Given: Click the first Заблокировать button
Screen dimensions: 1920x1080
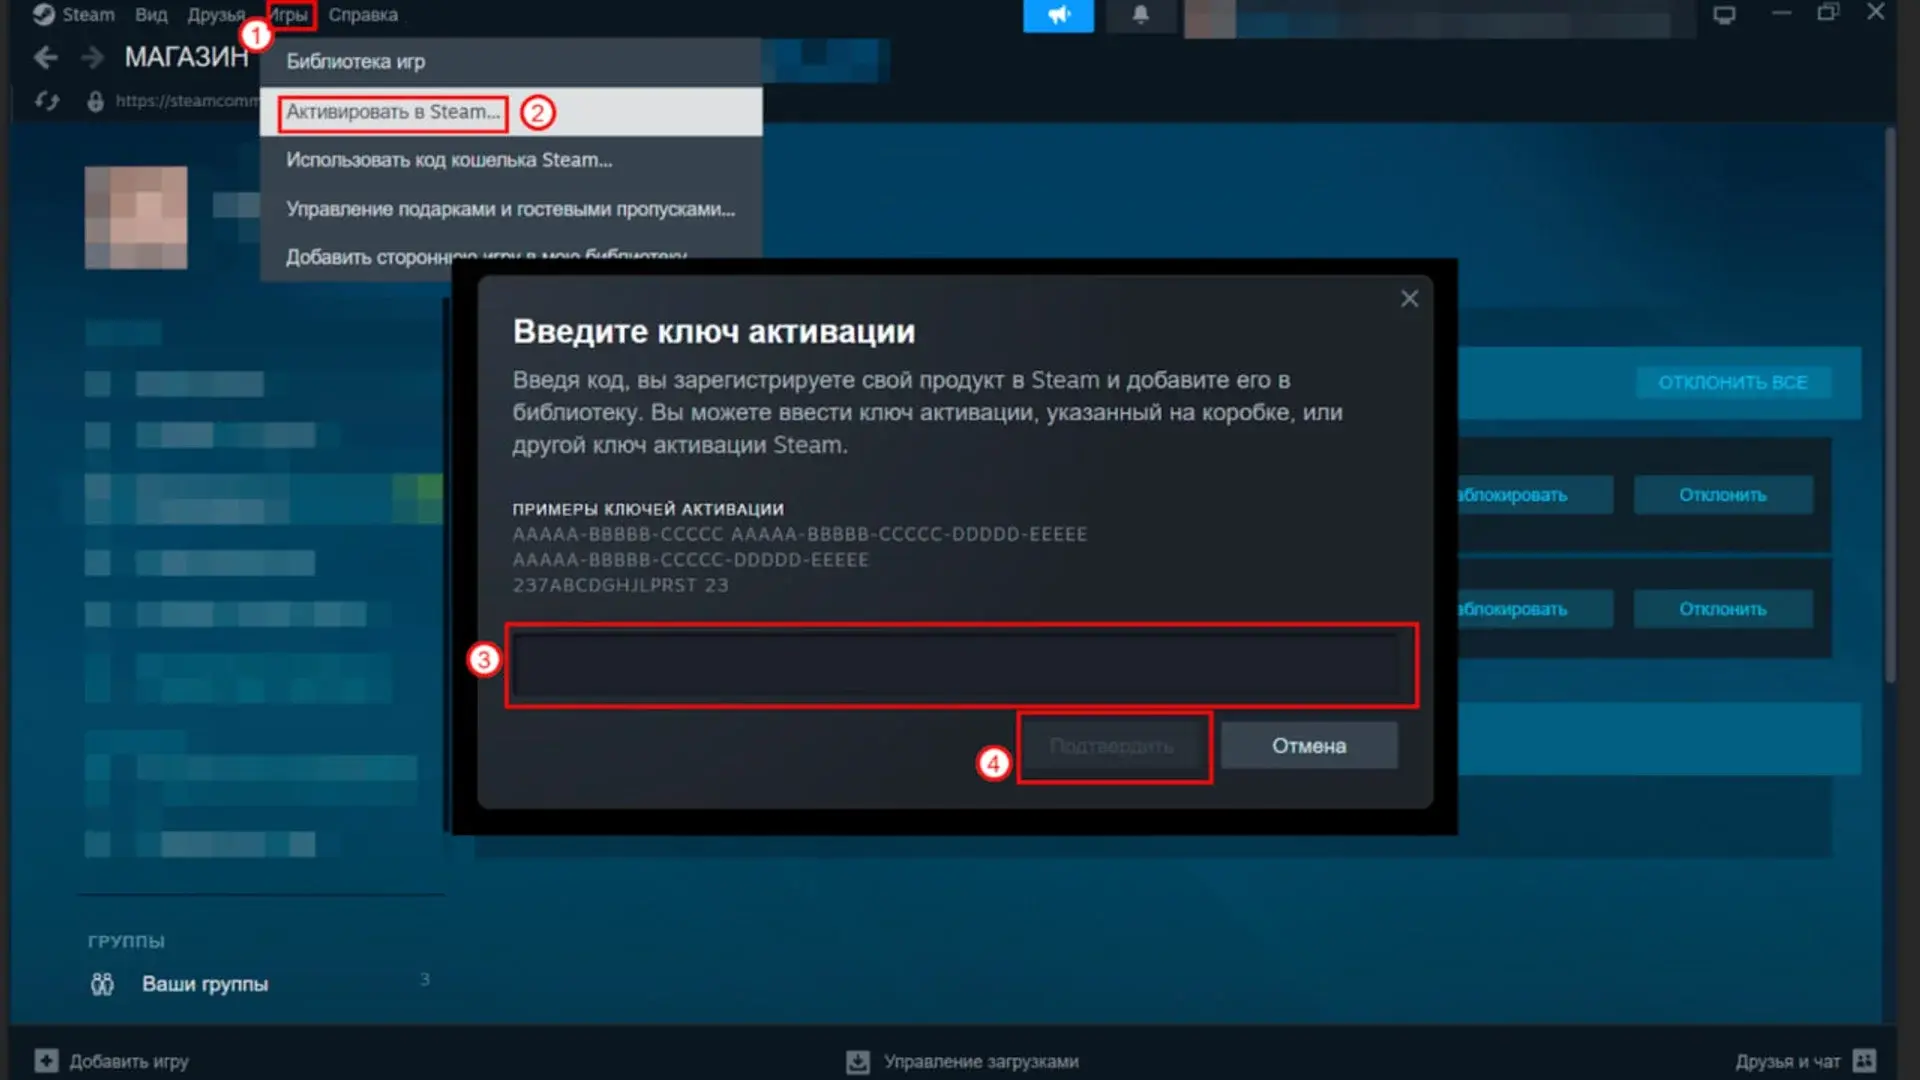Looking at the screenshot, I should point(1535,495).
